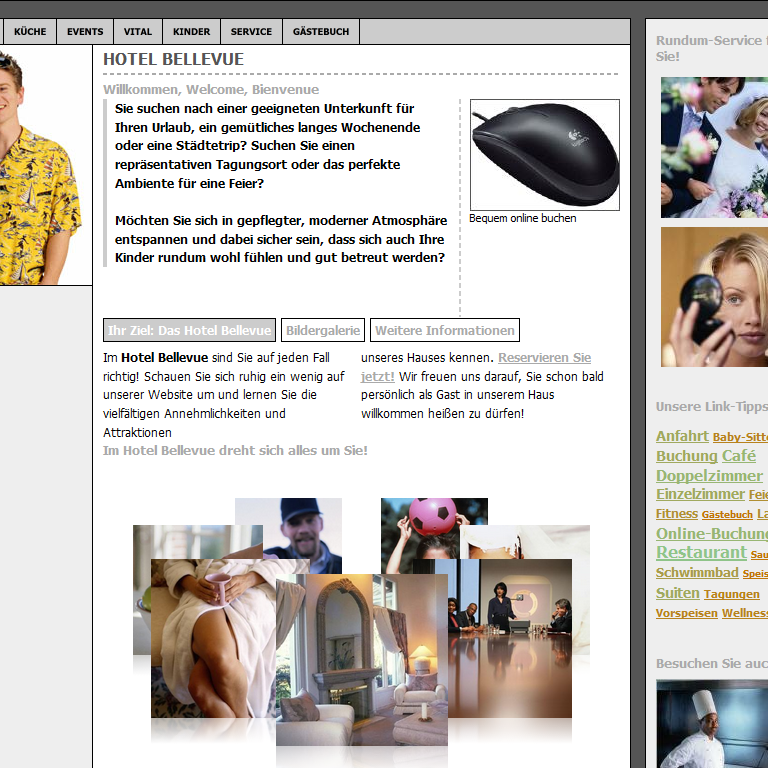The image size is (768, 768).
Task: Select the 'Ihr Ziel: Das Hotel Bellevue' tab
Action: click(x=190, y=330)
